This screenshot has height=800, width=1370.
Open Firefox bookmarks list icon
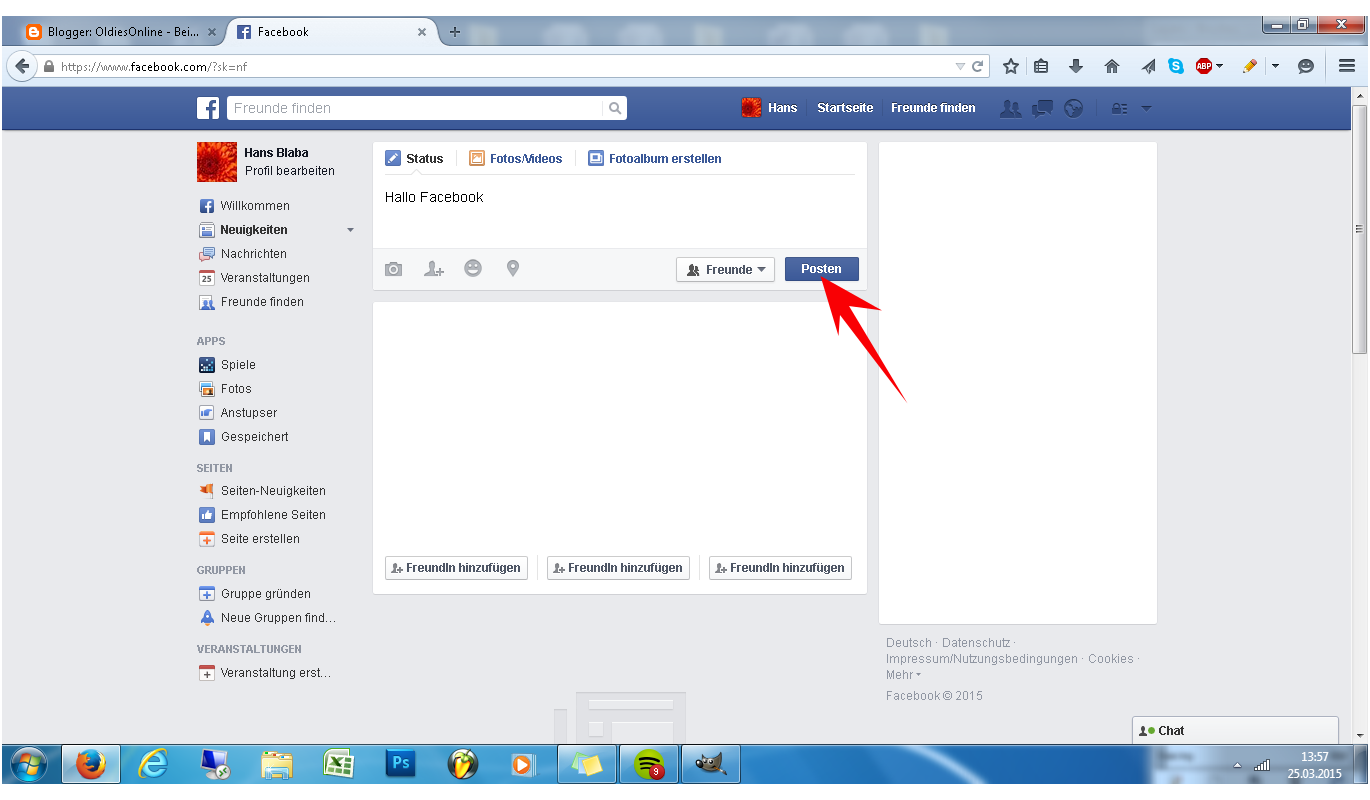click(1041, 66)
